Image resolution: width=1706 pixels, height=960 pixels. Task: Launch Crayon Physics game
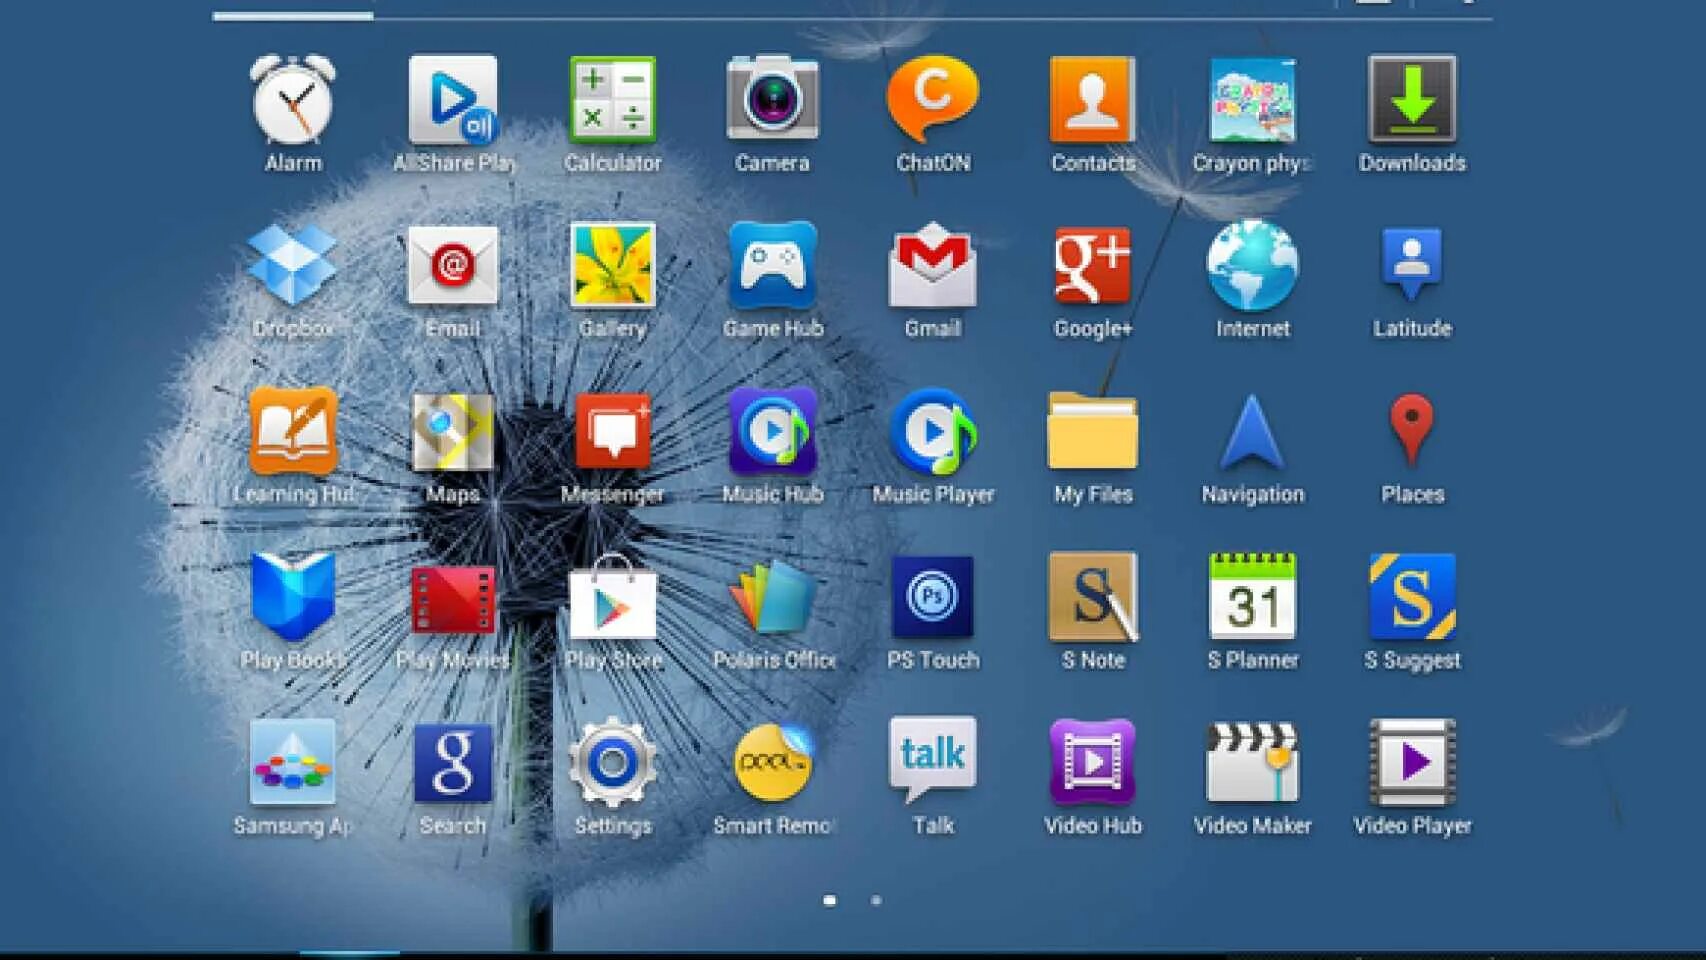(1253, 100)
